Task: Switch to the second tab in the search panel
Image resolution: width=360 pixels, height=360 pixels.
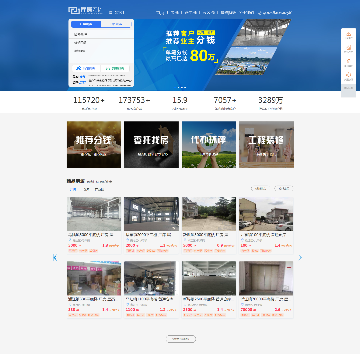Action: (116, 24)
